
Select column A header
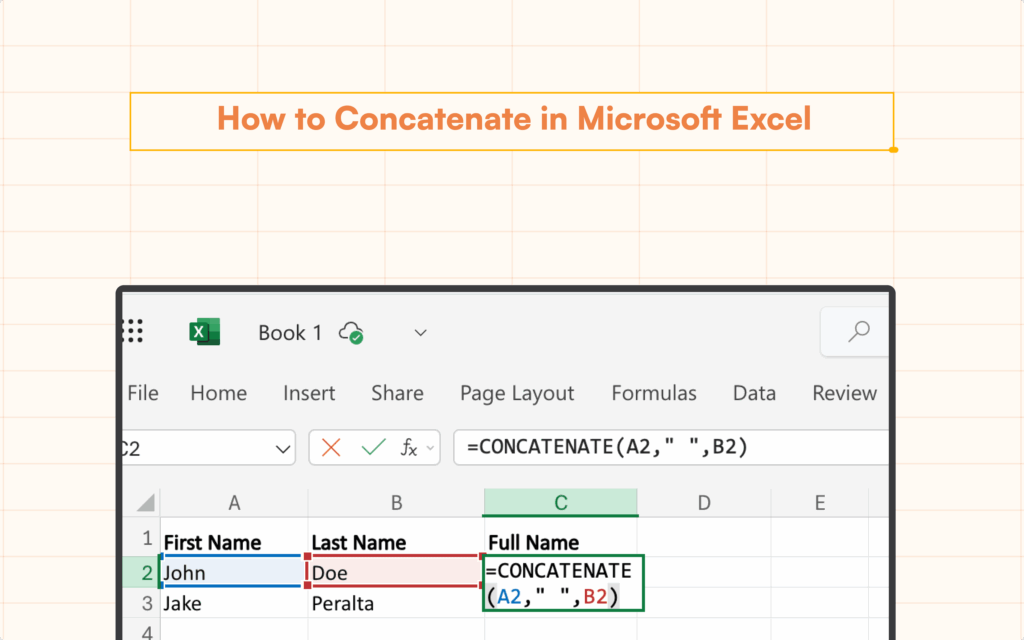click(234, 503)
